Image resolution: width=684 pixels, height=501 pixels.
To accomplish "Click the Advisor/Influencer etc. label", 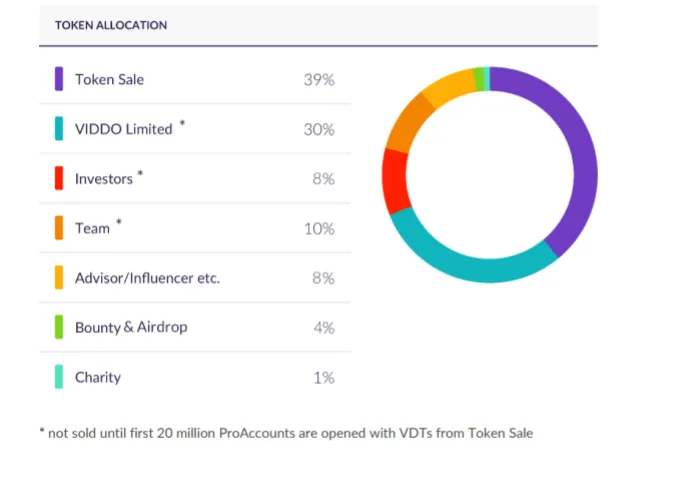I will 147,278.
